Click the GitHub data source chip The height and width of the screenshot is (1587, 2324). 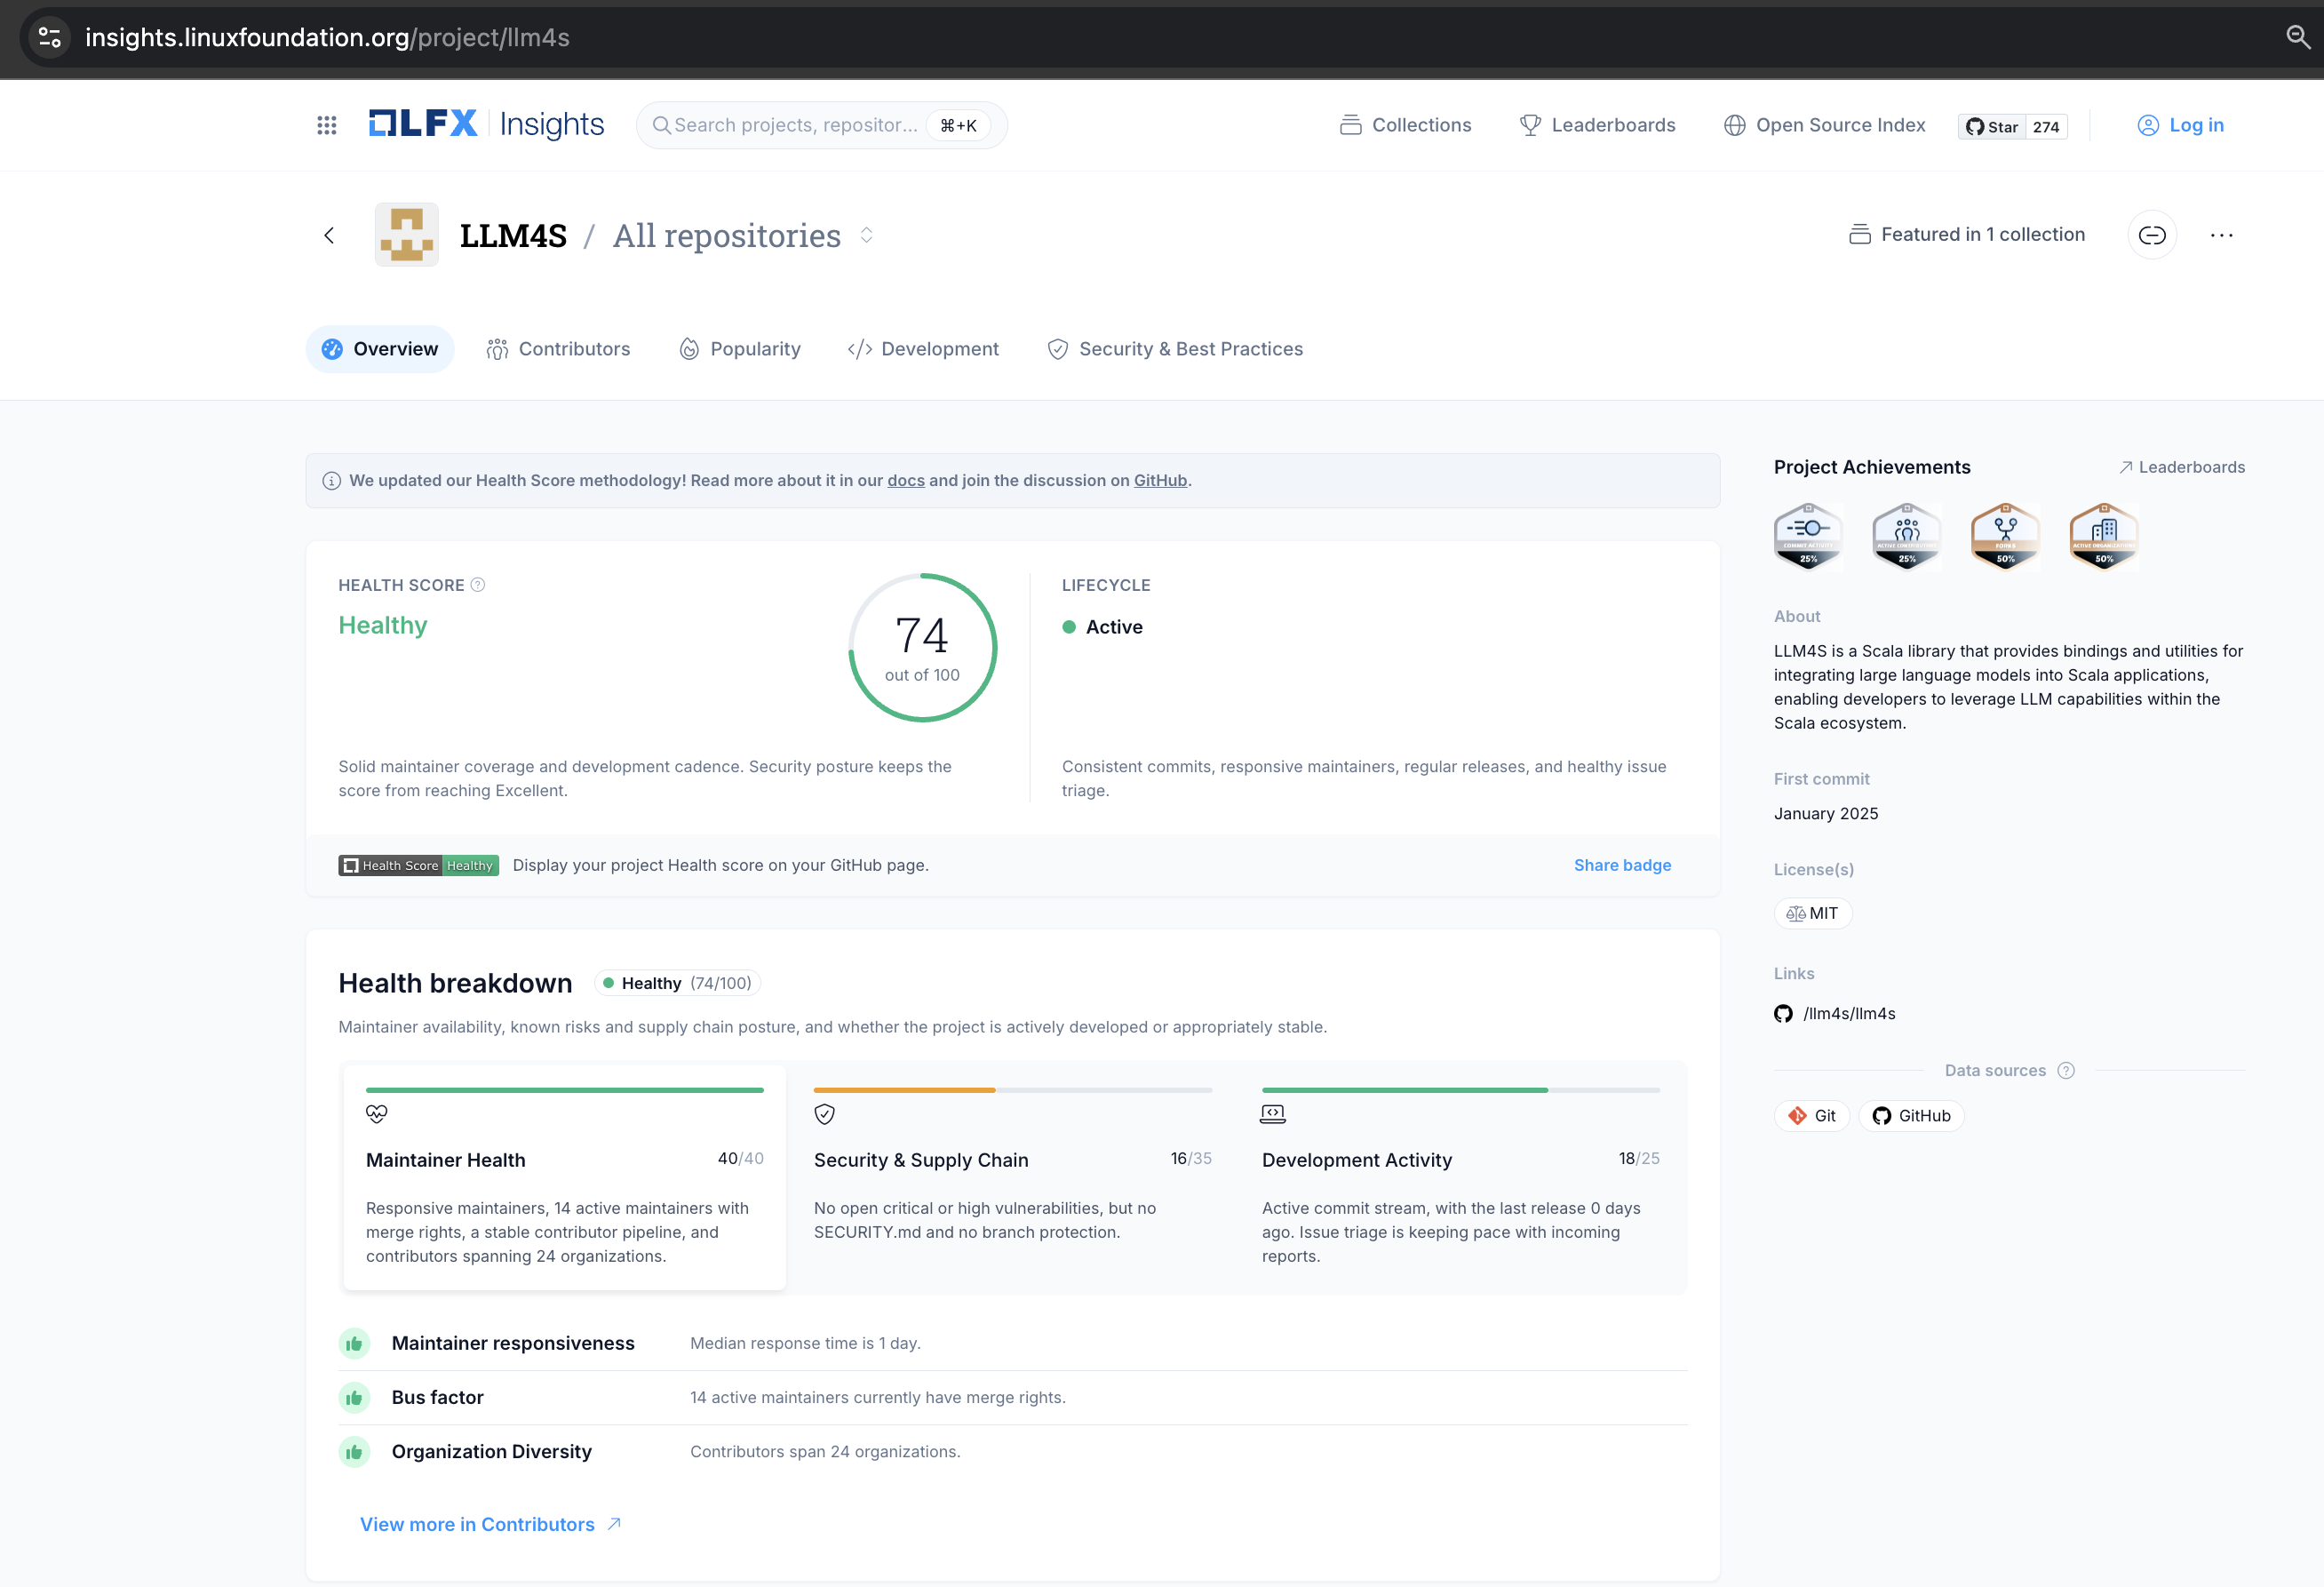click(x=1911, y=1116)
